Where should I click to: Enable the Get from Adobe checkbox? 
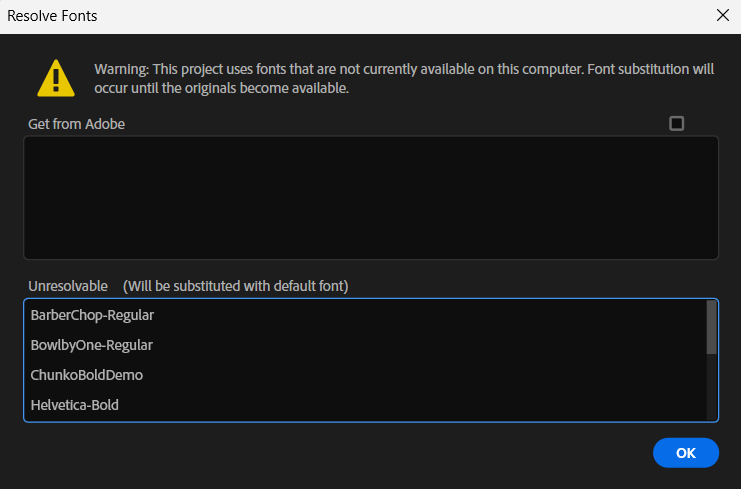click(677, 124)
